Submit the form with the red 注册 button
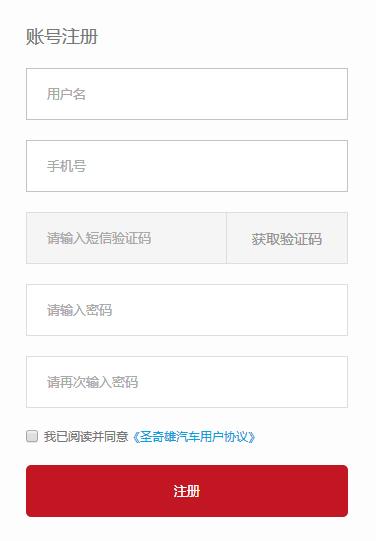The width and height of the screenshot is (376, 541). tap(187, 491)
